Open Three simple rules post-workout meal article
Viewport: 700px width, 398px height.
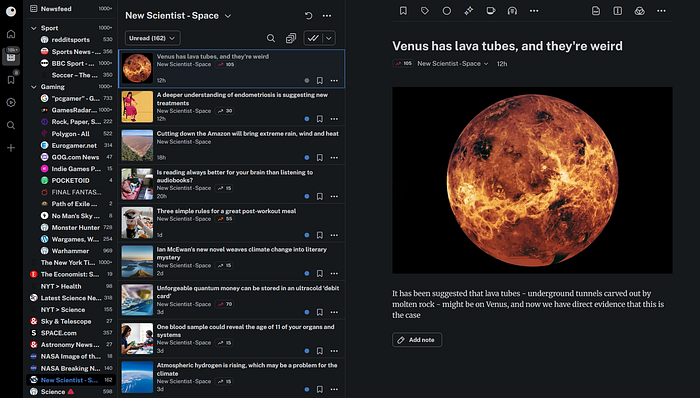226,211
